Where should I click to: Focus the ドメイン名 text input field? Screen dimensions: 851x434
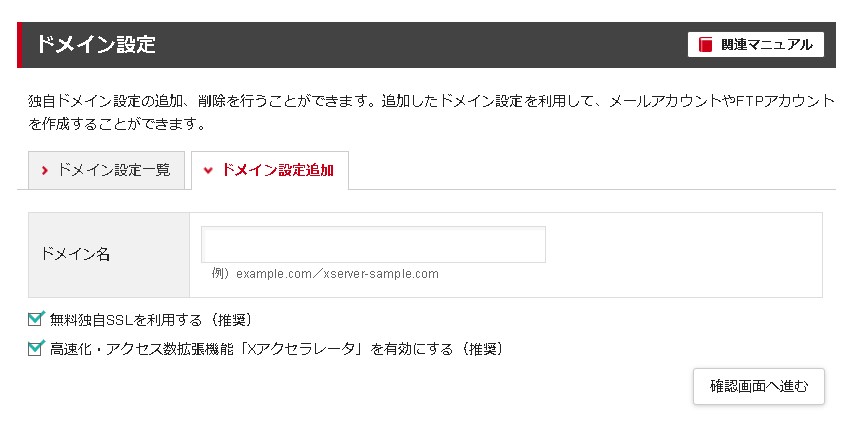[x=373, y=244]
